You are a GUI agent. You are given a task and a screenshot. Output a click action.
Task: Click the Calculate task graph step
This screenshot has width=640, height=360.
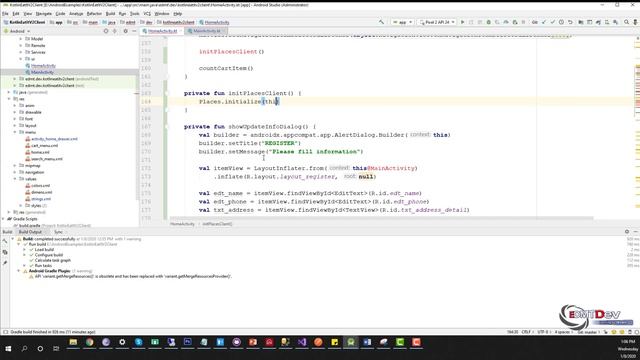pos(53,260)
